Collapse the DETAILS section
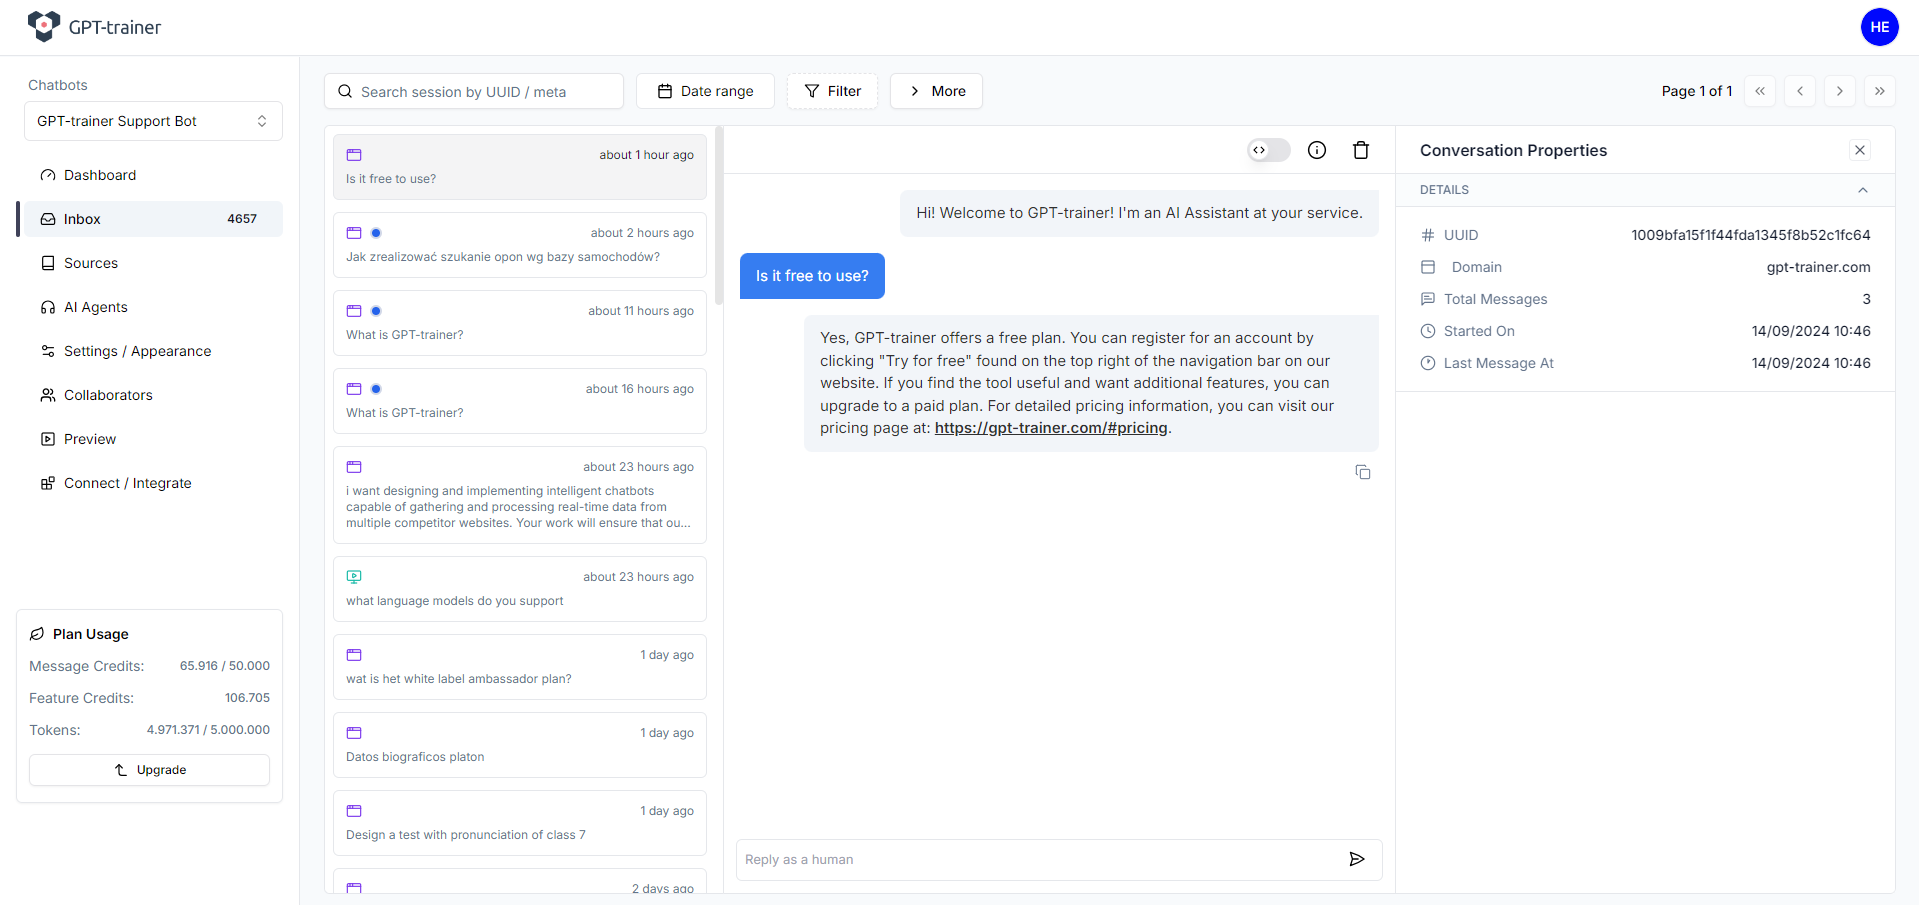Viewport: 1919px width, 905px height. point(1863,190)
